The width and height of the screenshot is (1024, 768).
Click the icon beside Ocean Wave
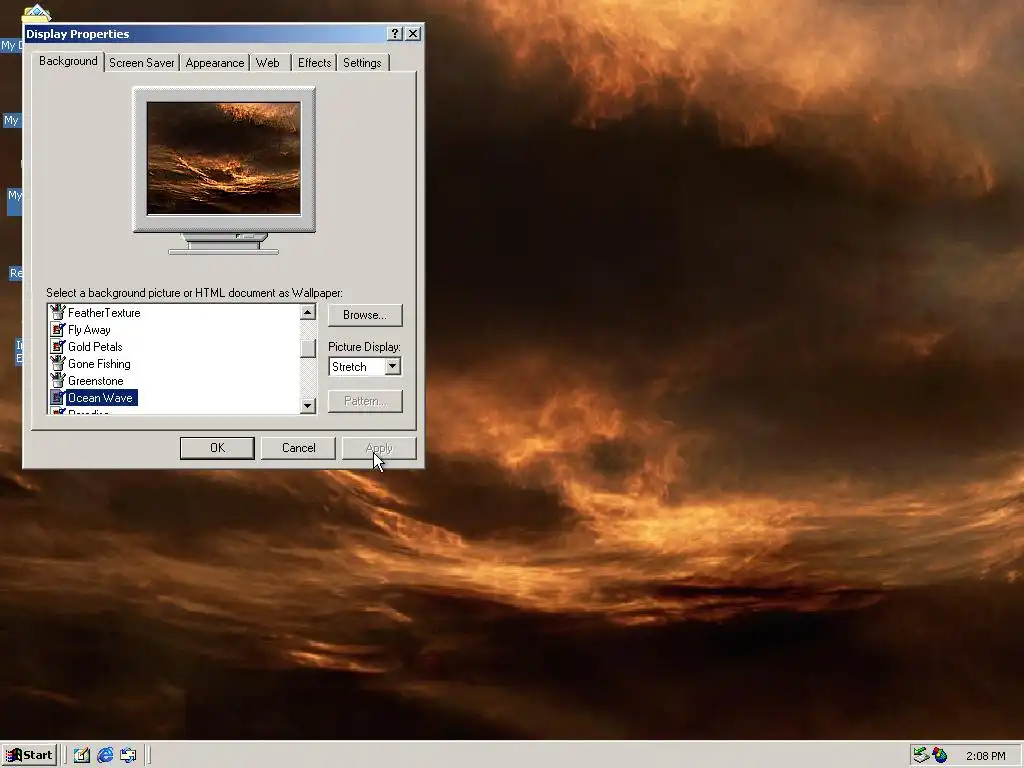pyautogui.click(x=58, y=397)
